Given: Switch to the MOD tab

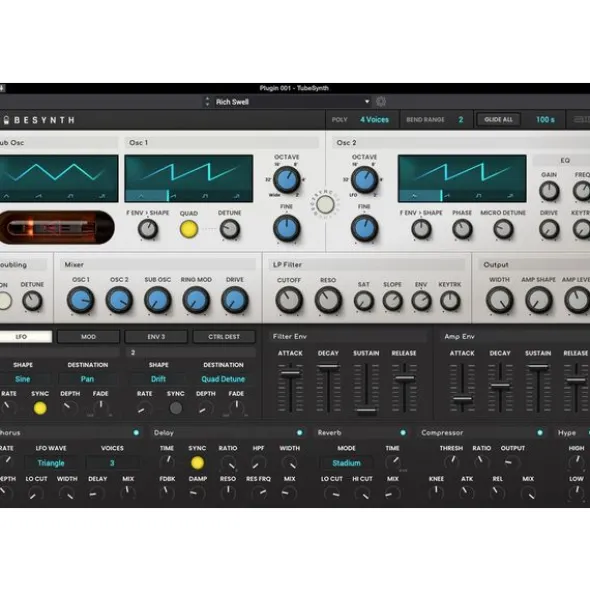Looking at the screenshot, I should tap(89, 337).
